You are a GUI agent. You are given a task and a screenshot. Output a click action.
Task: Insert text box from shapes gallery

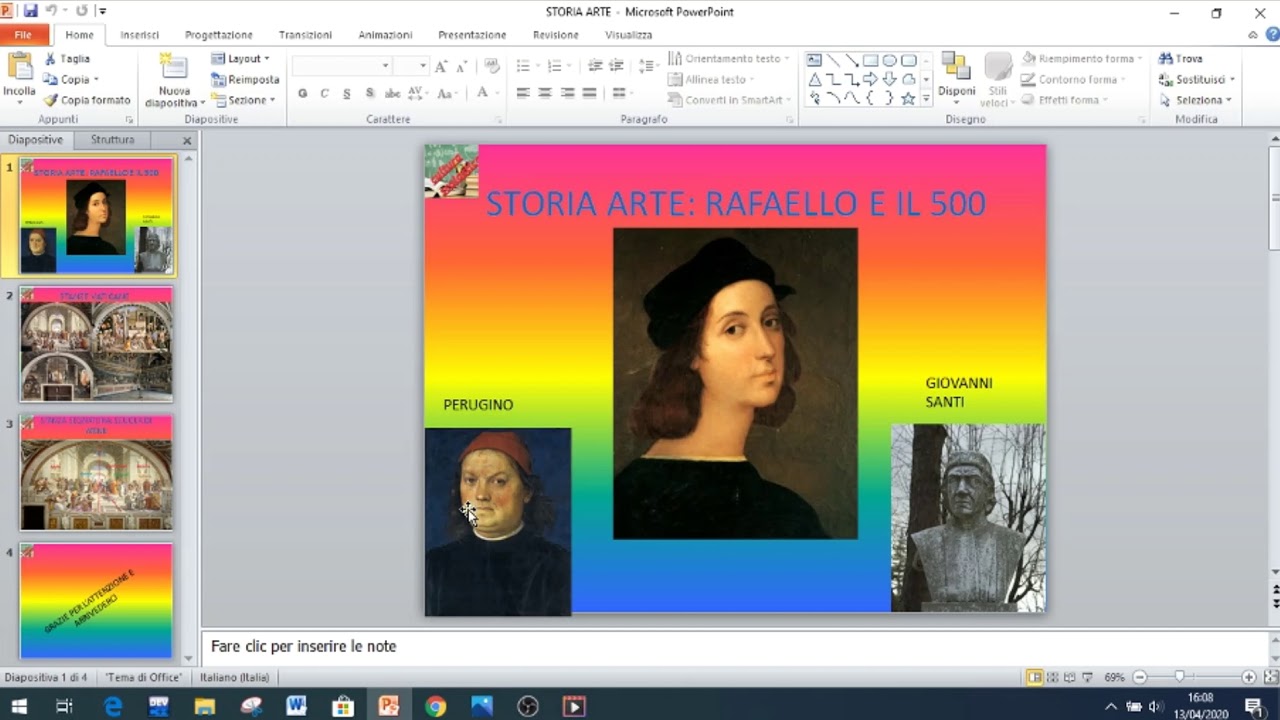point(814,60)
